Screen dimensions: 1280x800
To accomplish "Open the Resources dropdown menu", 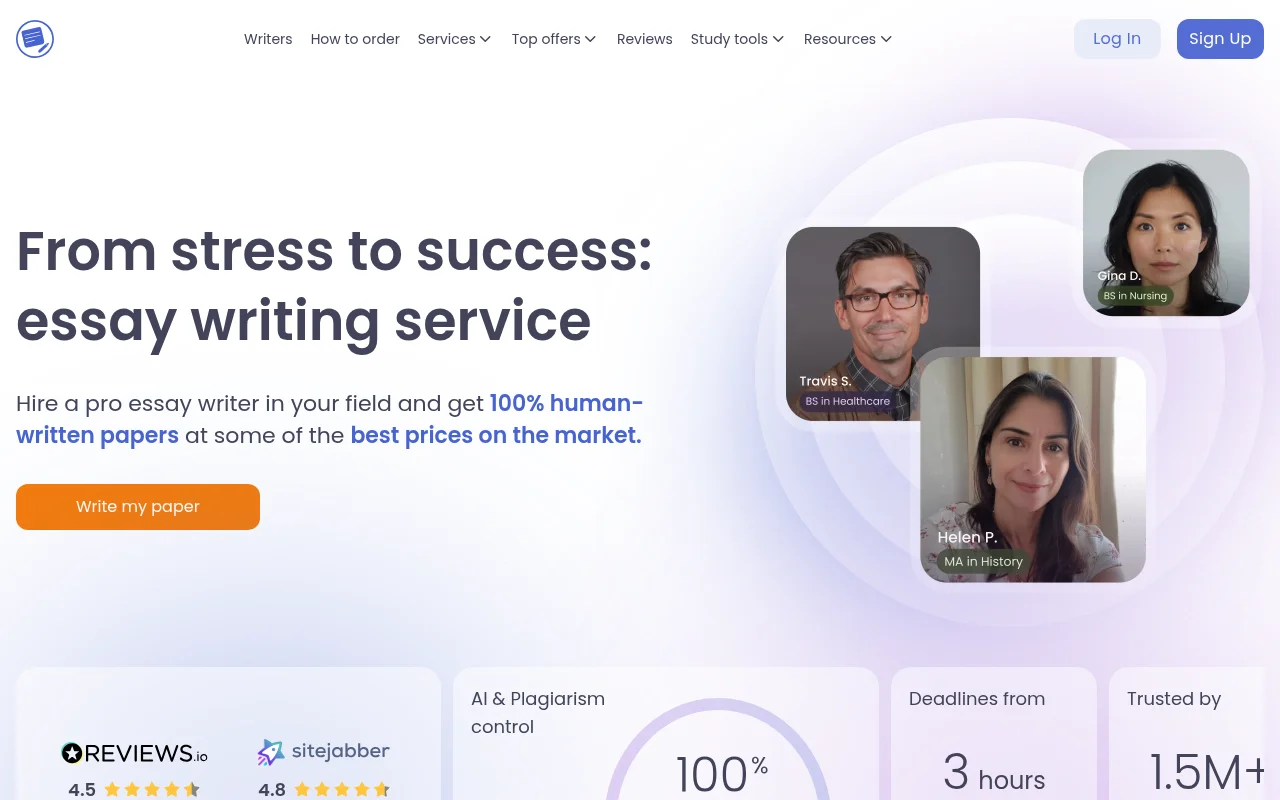I will tap(848, 39).
